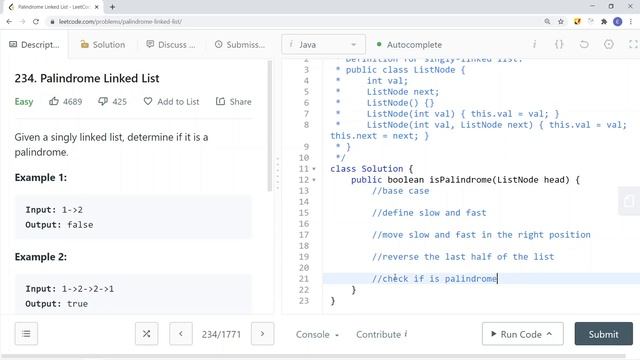
Task: Click the floating side panel icon at right edge
Action: [x=629, y=201]
